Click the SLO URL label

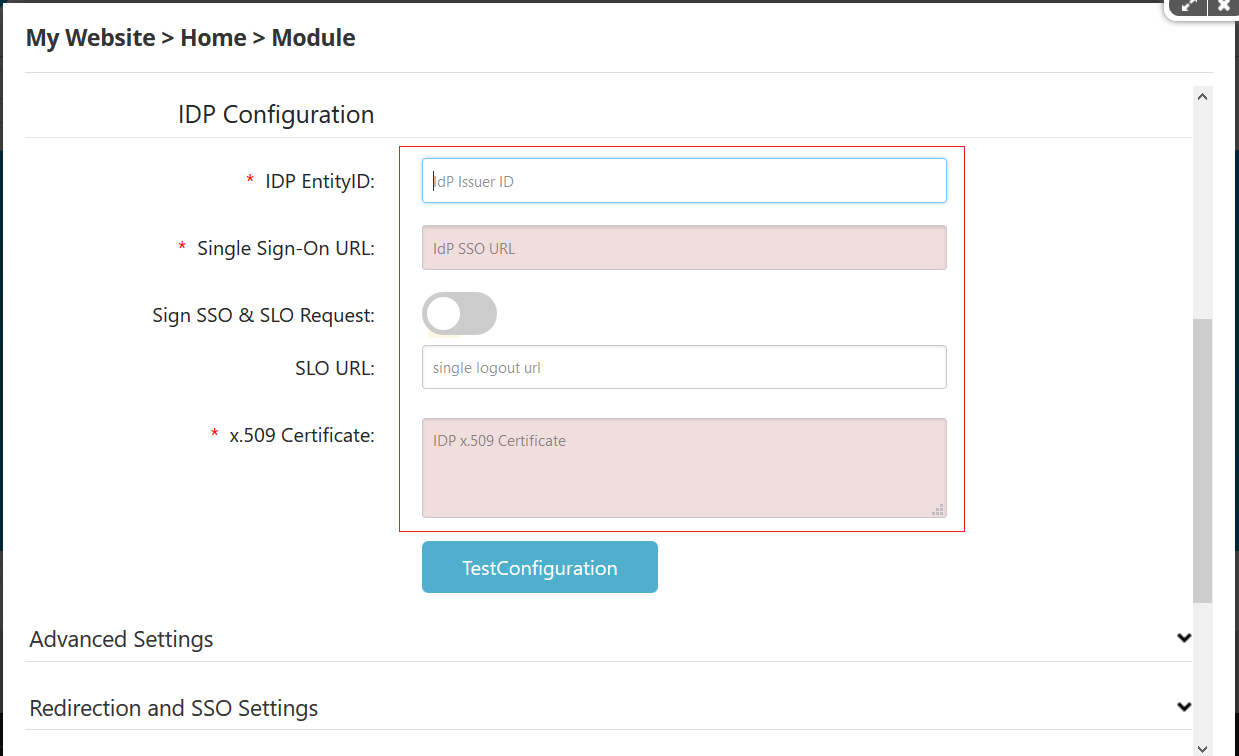coord(335,368)
